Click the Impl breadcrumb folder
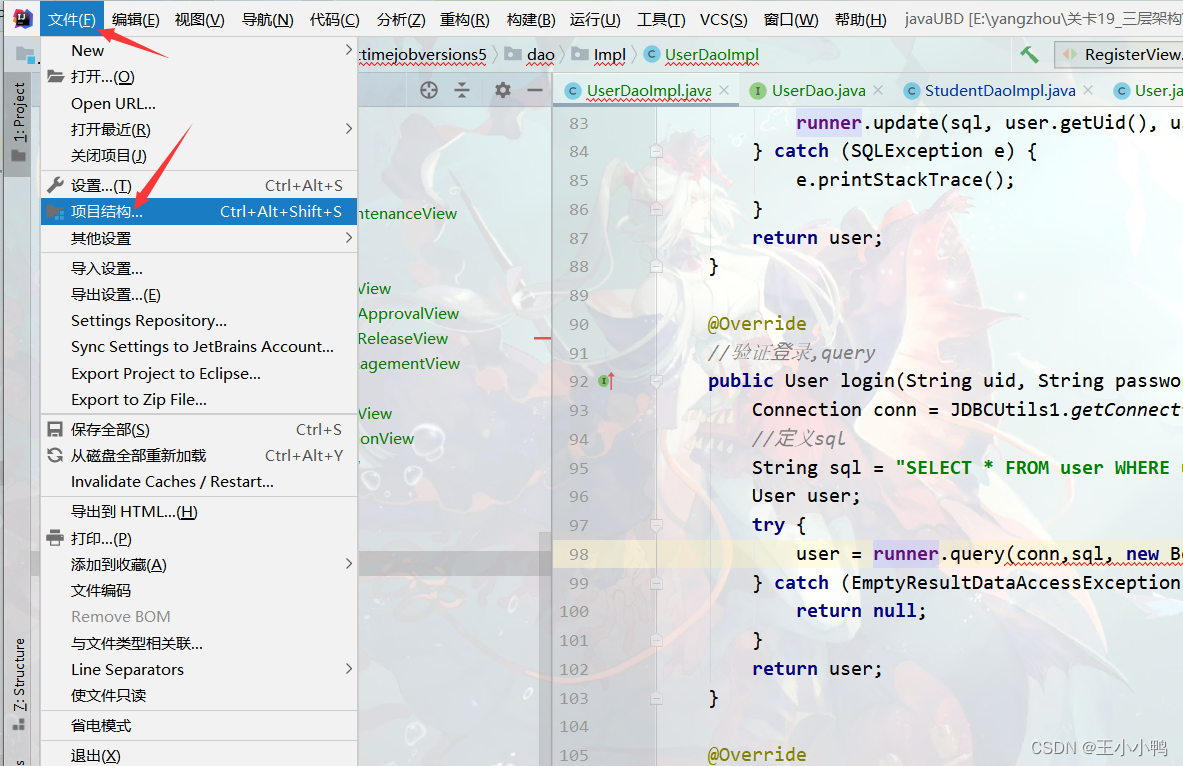This screenshot has width=1183, height=766. point(599,54)
